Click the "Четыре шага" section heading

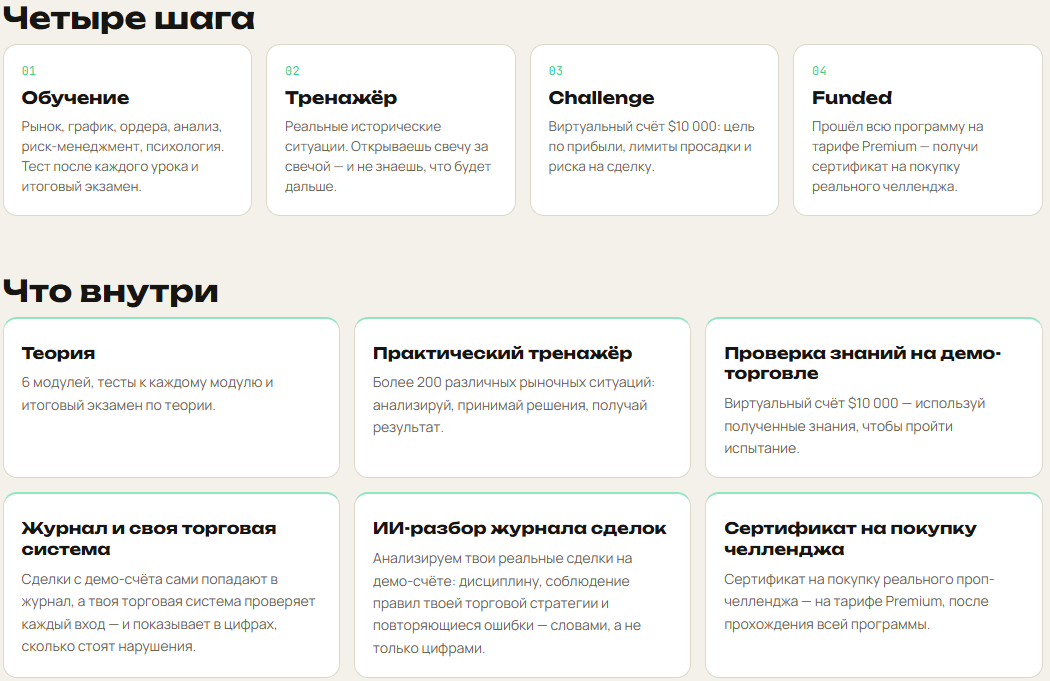coord(129,17)
